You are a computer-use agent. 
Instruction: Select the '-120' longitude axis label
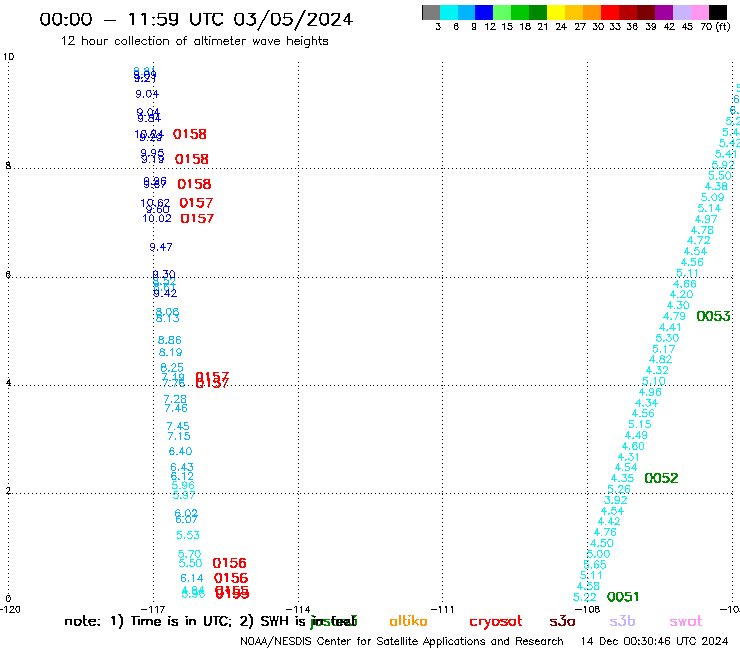(10, 609)
